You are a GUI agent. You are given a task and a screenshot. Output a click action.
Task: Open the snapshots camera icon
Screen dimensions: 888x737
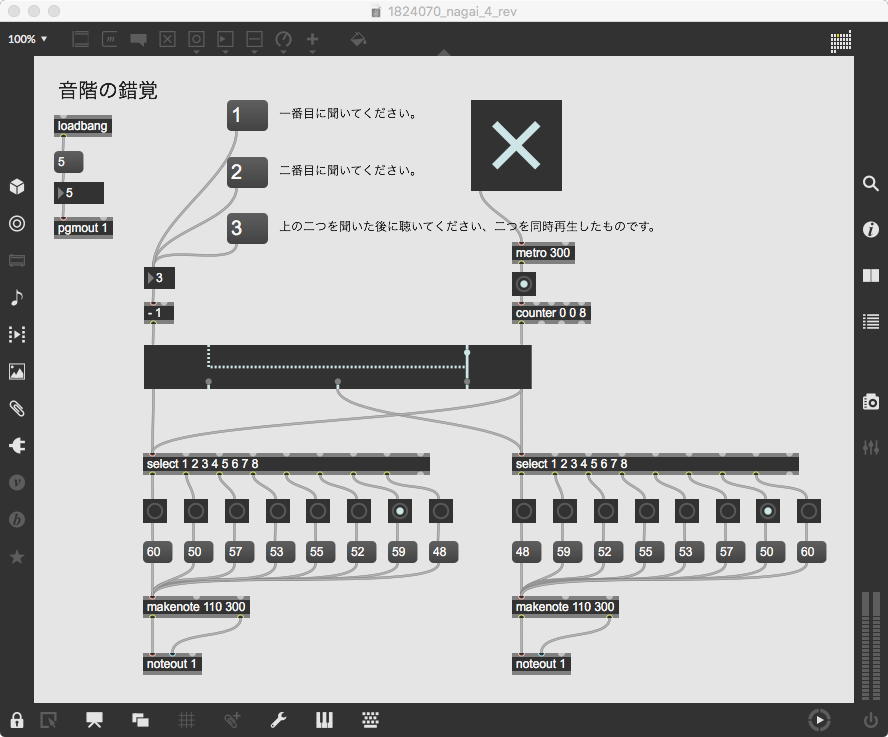point(870,402)
